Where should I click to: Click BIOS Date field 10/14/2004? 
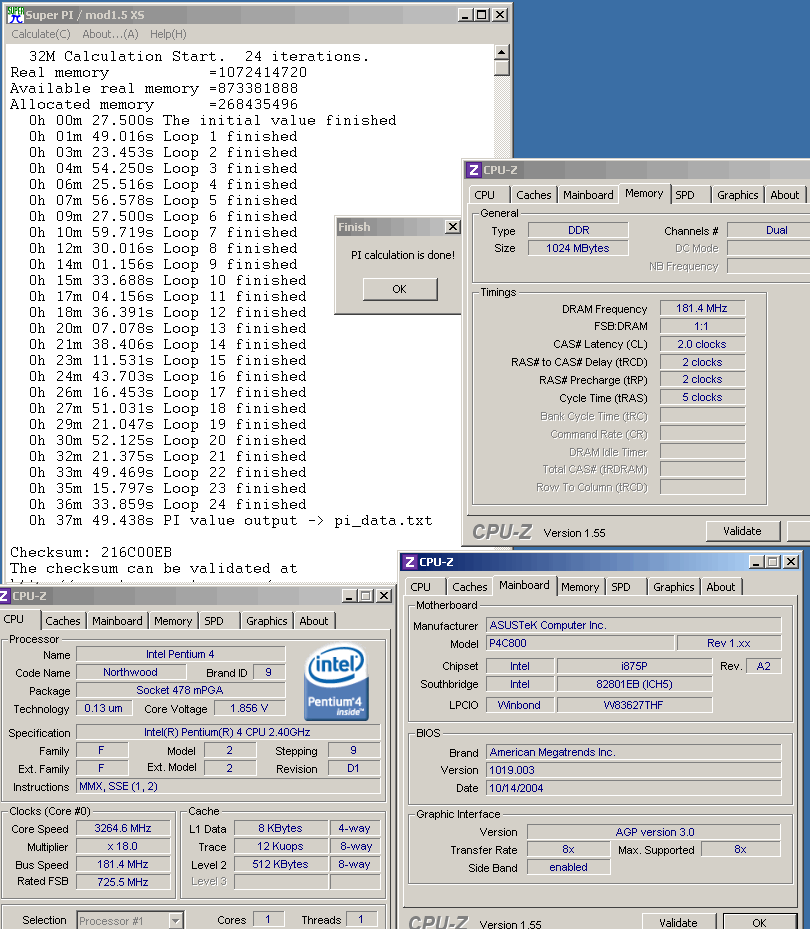point(634,787)
